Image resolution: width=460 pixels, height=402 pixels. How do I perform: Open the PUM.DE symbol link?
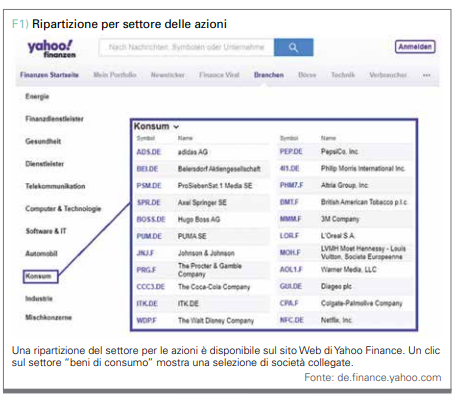pyautogui.click(x=149, y=236)
